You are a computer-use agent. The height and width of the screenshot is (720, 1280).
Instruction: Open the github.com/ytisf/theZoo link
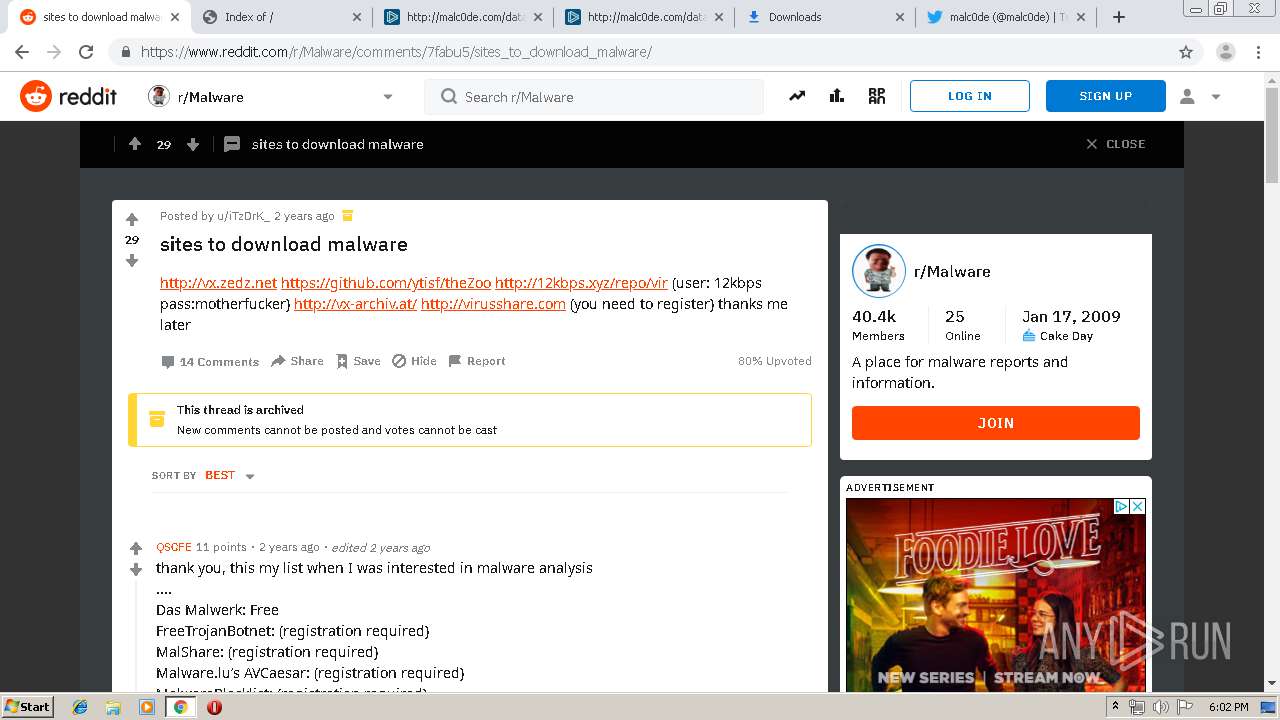tap(386, 283)
